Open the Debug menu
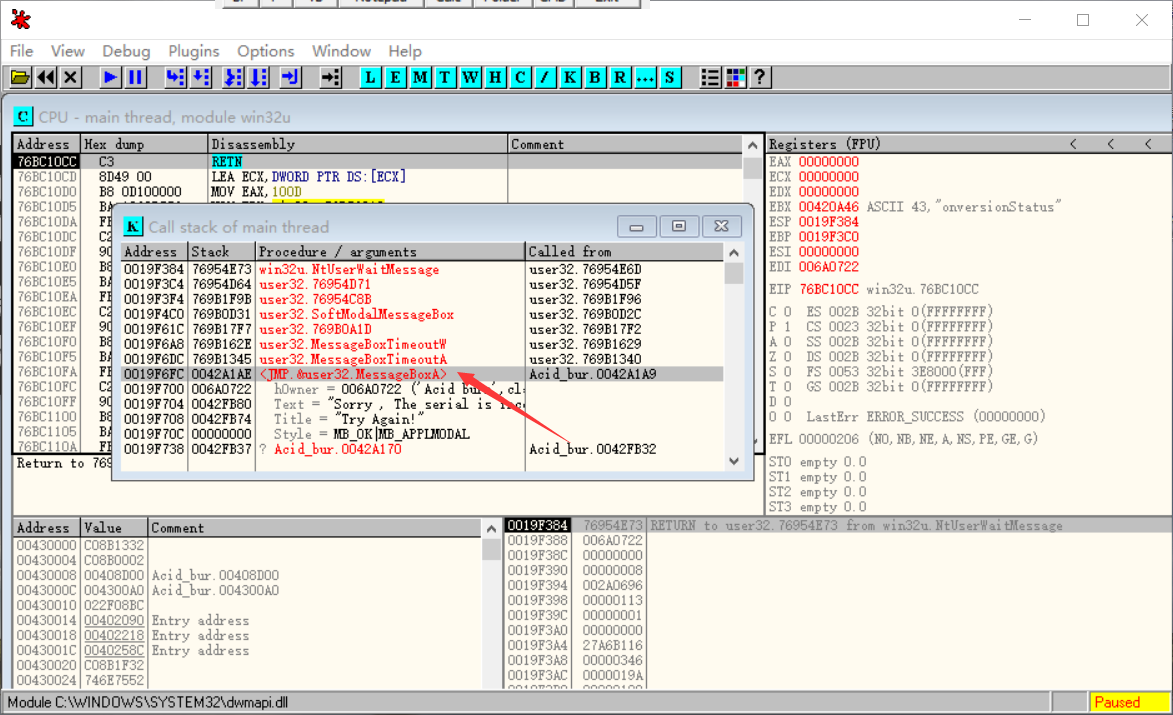Image resolution: width=1173 pixels, height=715 pixels. click(126, 51)
